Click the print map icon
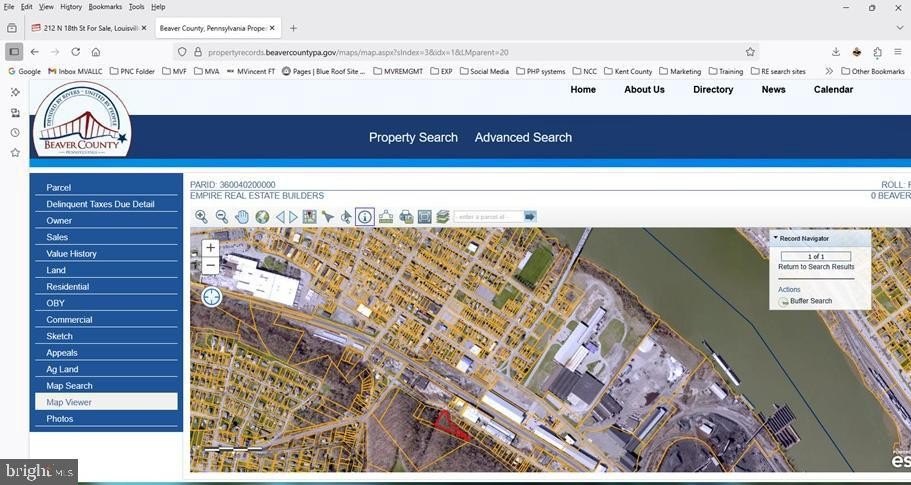Image resolution: width=911 pixels, height=485 pixels. 406,217
